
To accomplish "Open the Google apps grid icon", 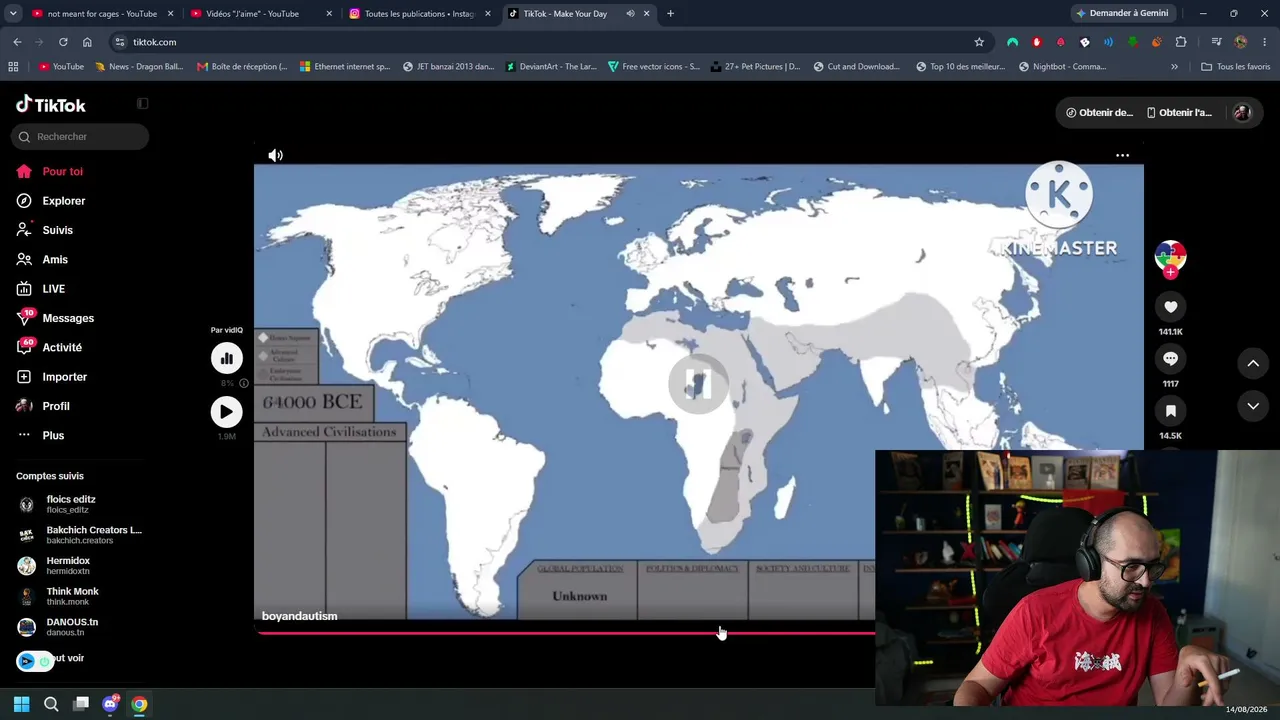I will 13,67.
